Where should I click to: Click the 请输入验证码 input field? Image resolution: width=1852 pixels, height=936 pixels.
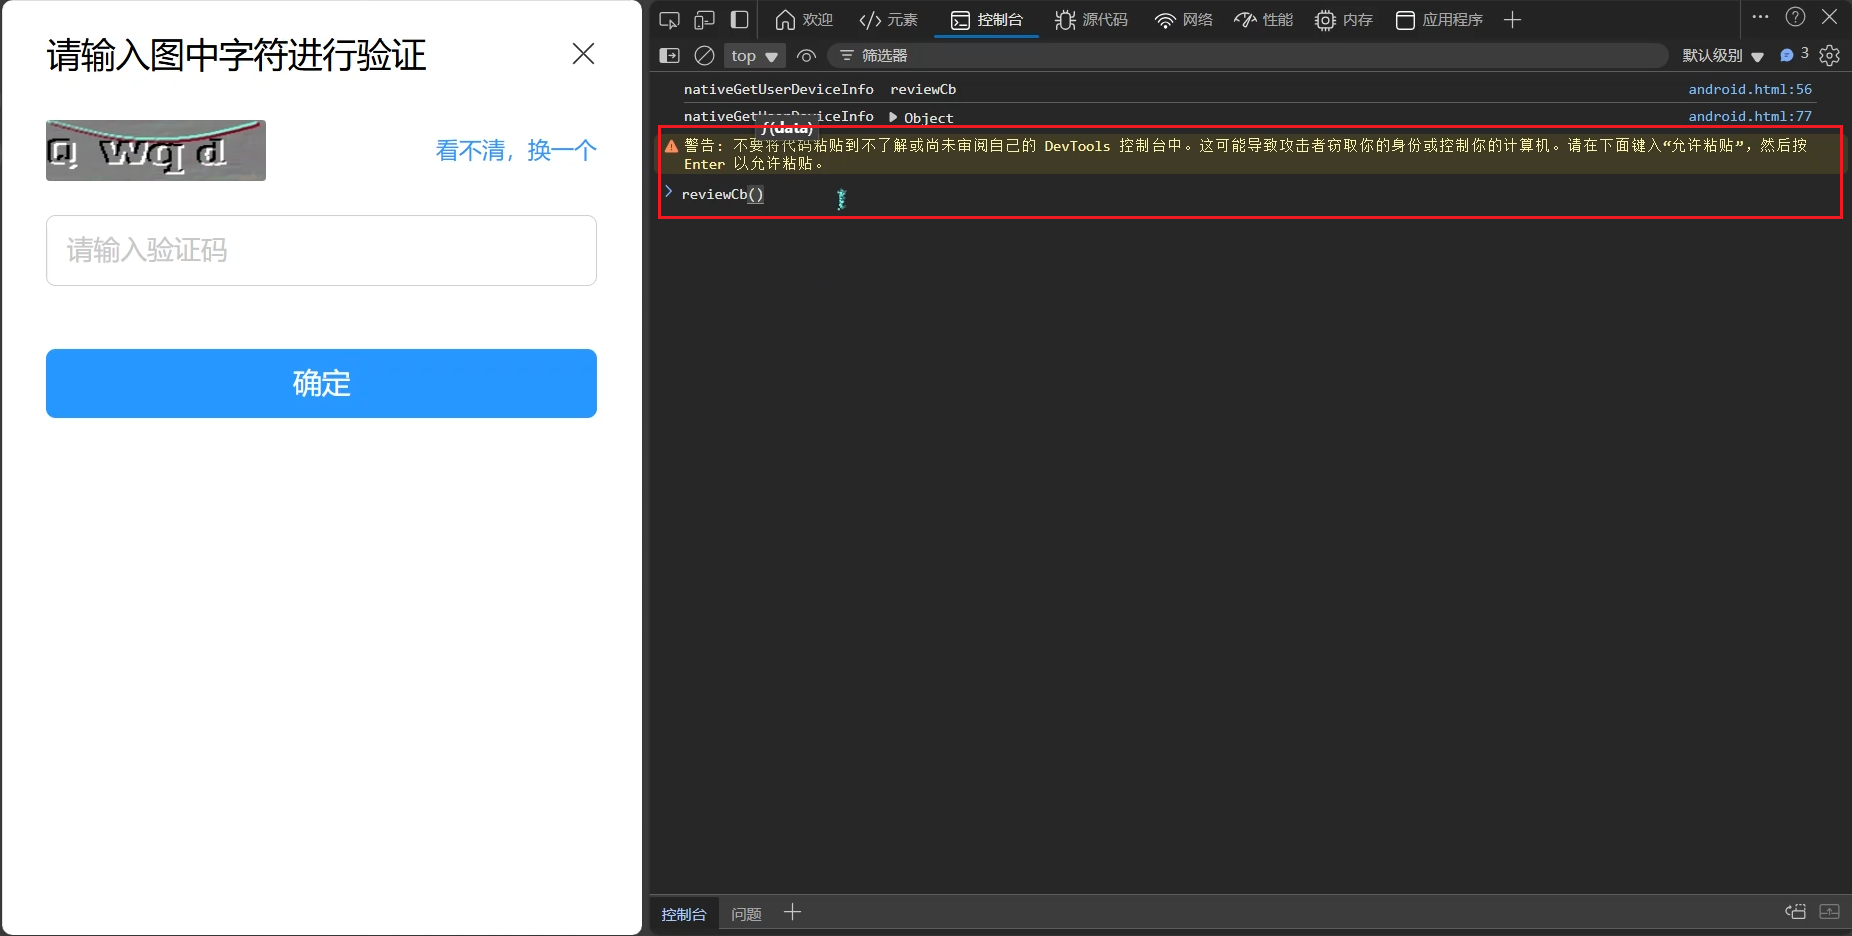tap(321, 250)
